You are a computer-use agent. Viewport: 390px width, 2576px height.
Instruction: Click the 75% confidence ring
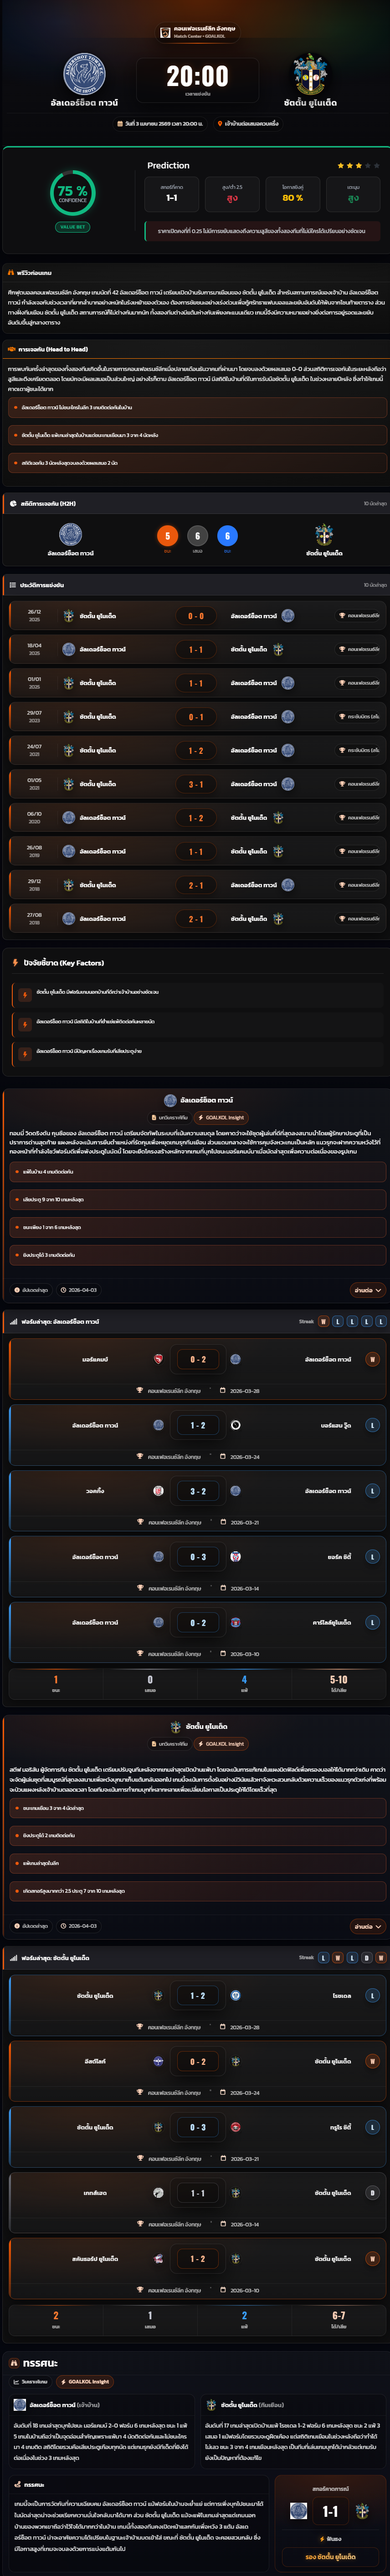point(72,192)
